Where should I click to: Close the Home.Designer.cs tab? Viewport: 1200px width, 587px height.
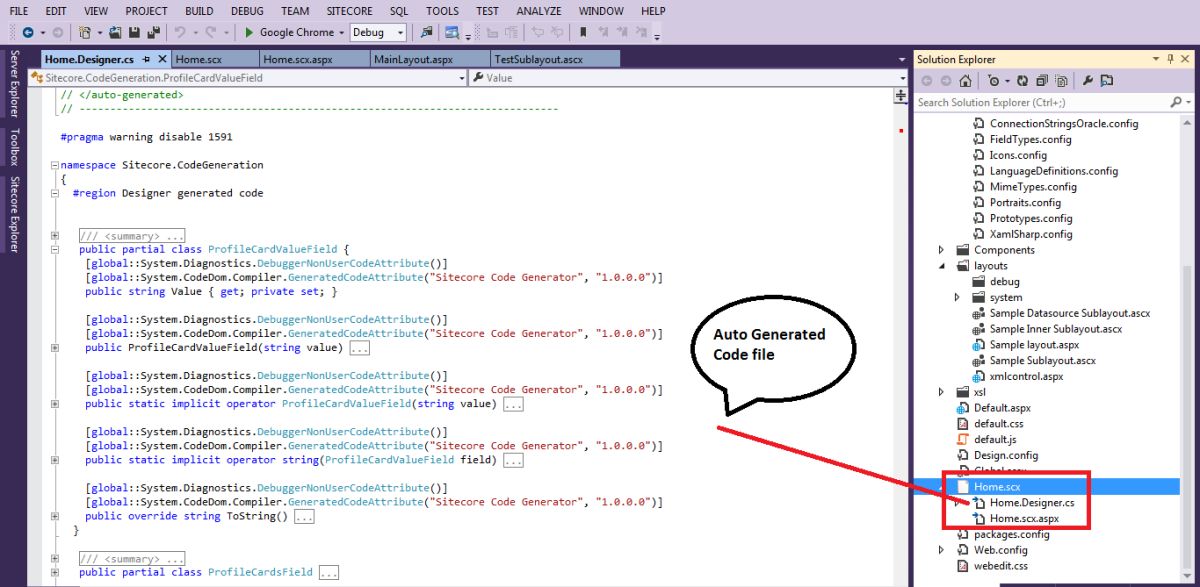(162, 59)
